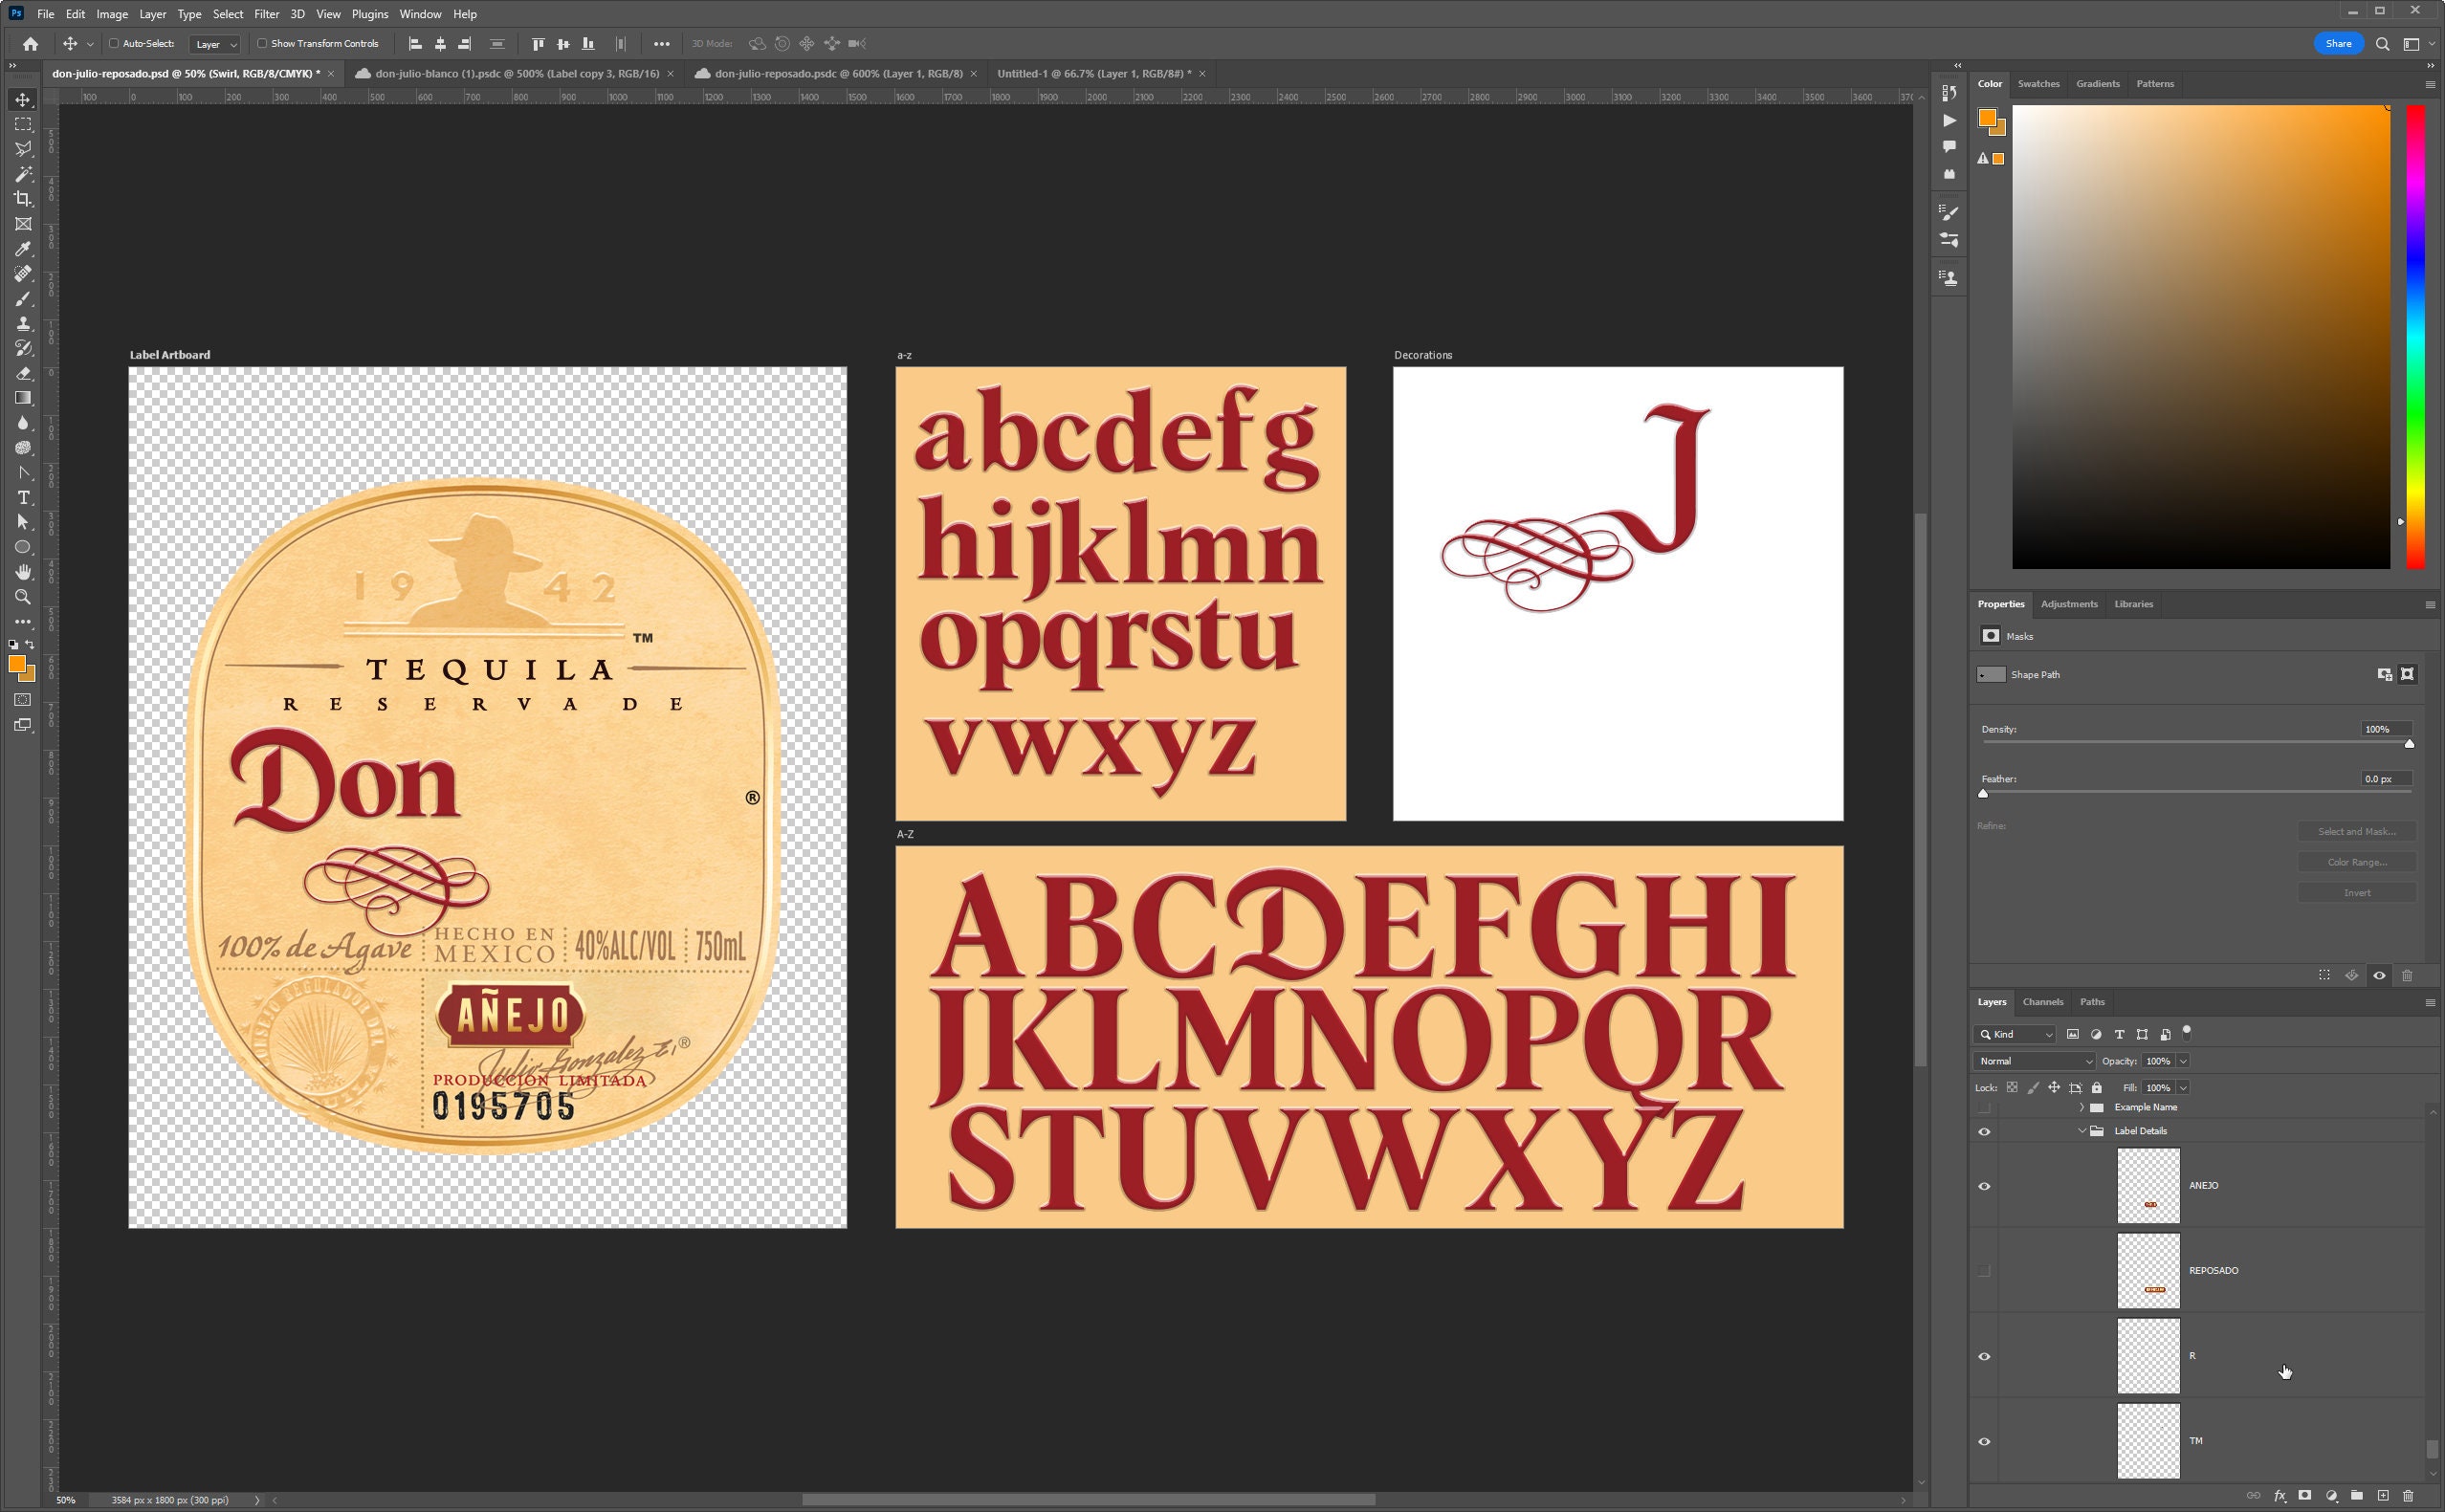
Task: Select the Type tool in the toolbar
Action: (x=22, y=499)
